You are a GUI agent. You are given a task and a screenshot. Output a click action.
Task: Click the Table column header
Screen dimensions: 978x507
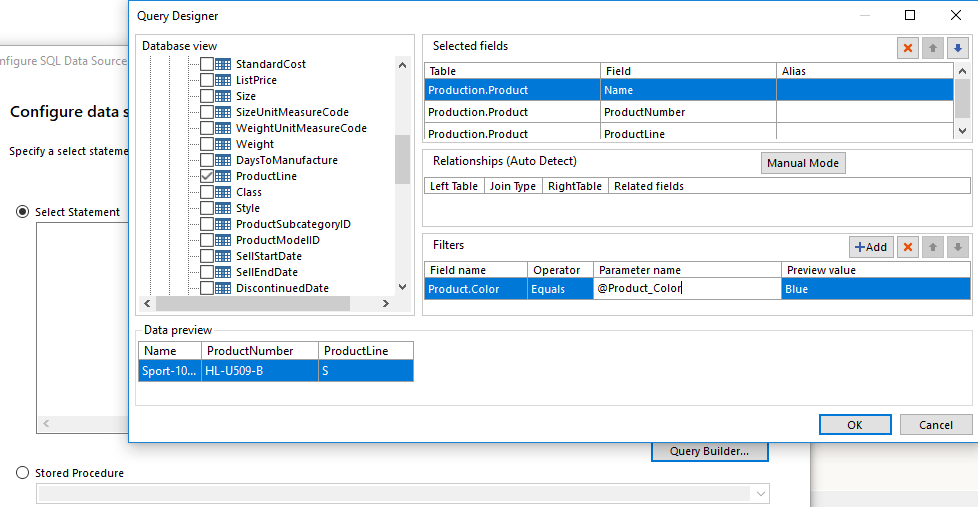[512, 71]
